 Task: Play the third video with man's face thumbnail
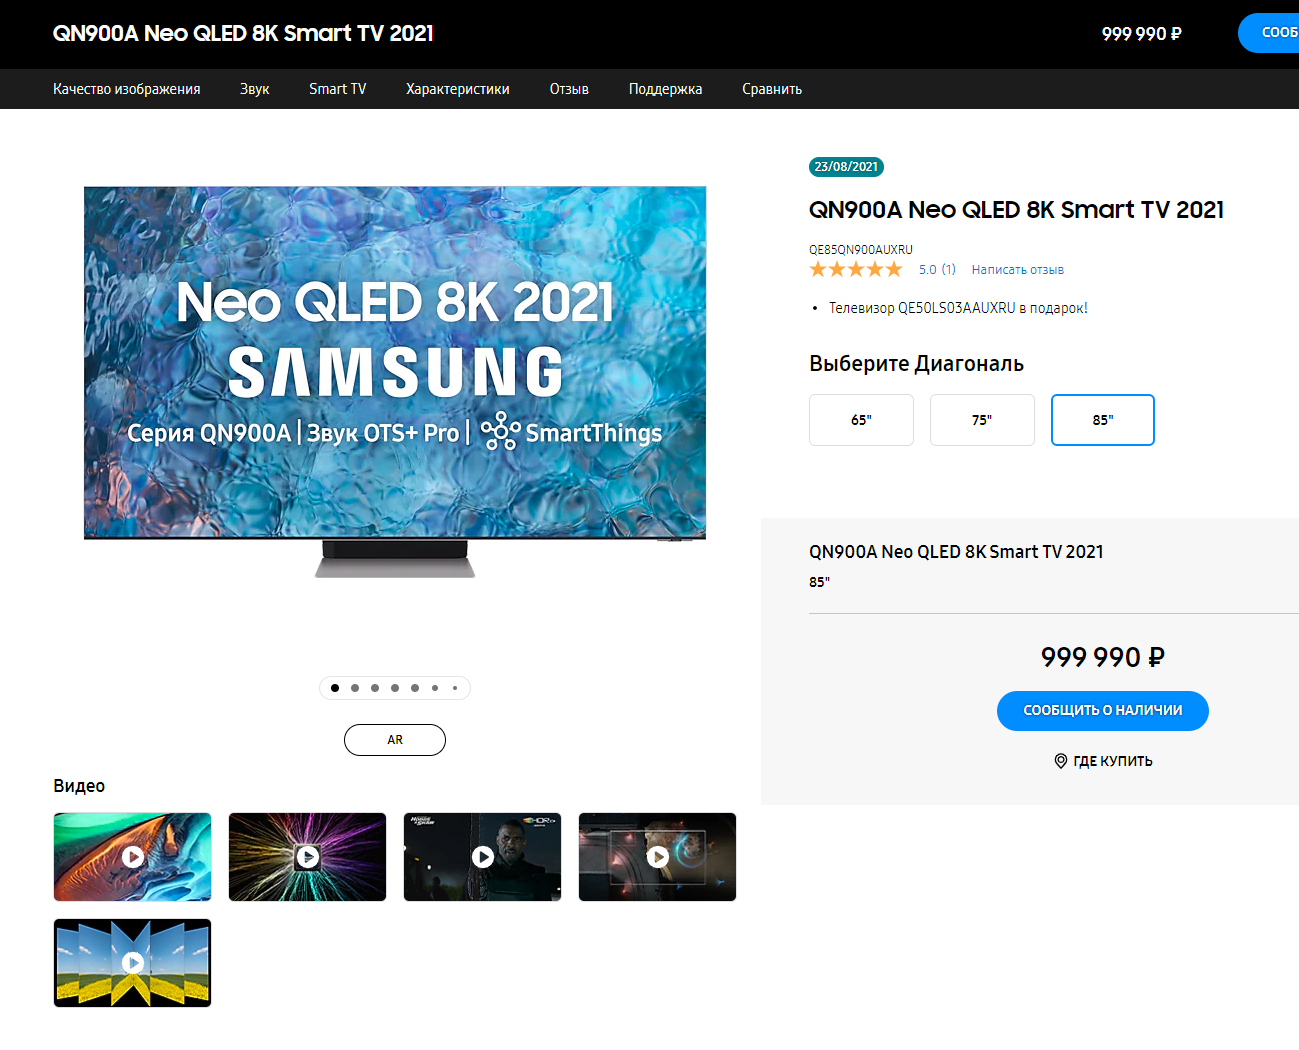[482, 857]
